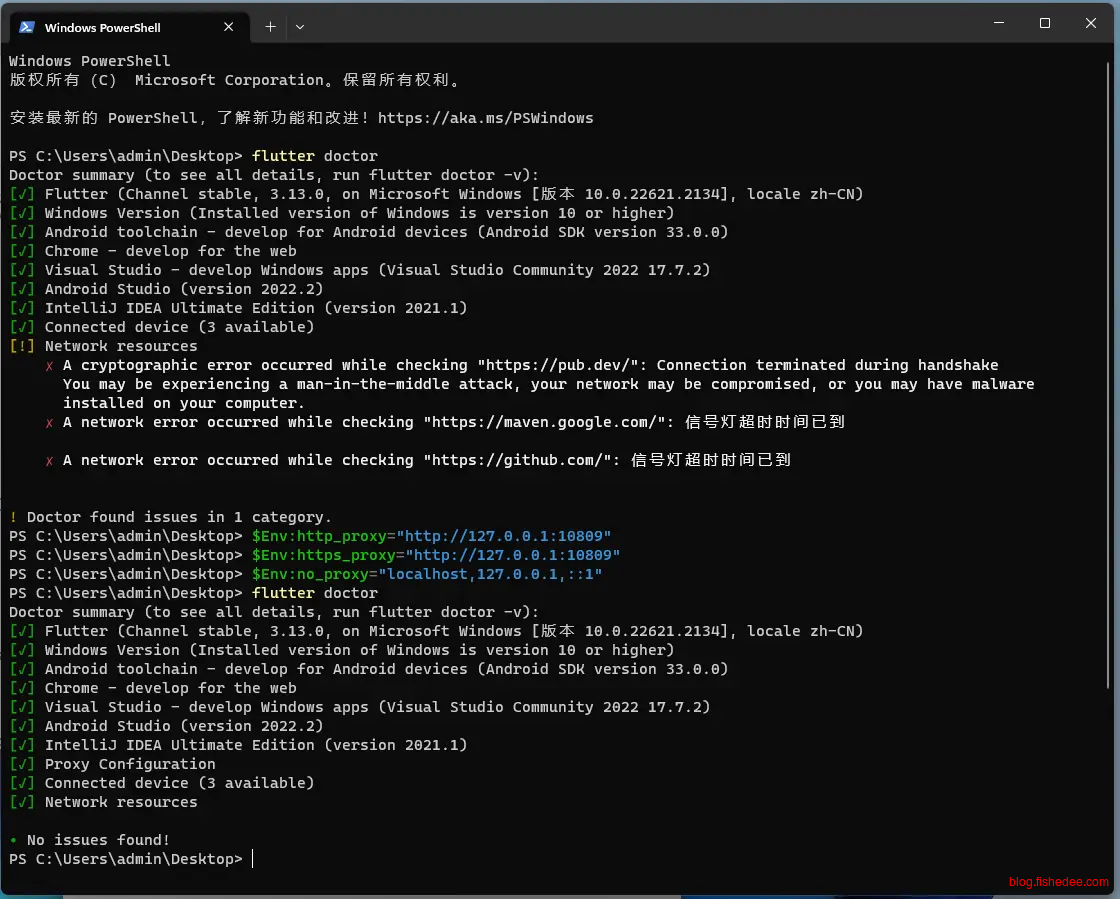Close the Windows PowerShell tab
Image resolution: width=1120 pixels, height=899 pixels.
pyautogui.click(x=229, y=27)
